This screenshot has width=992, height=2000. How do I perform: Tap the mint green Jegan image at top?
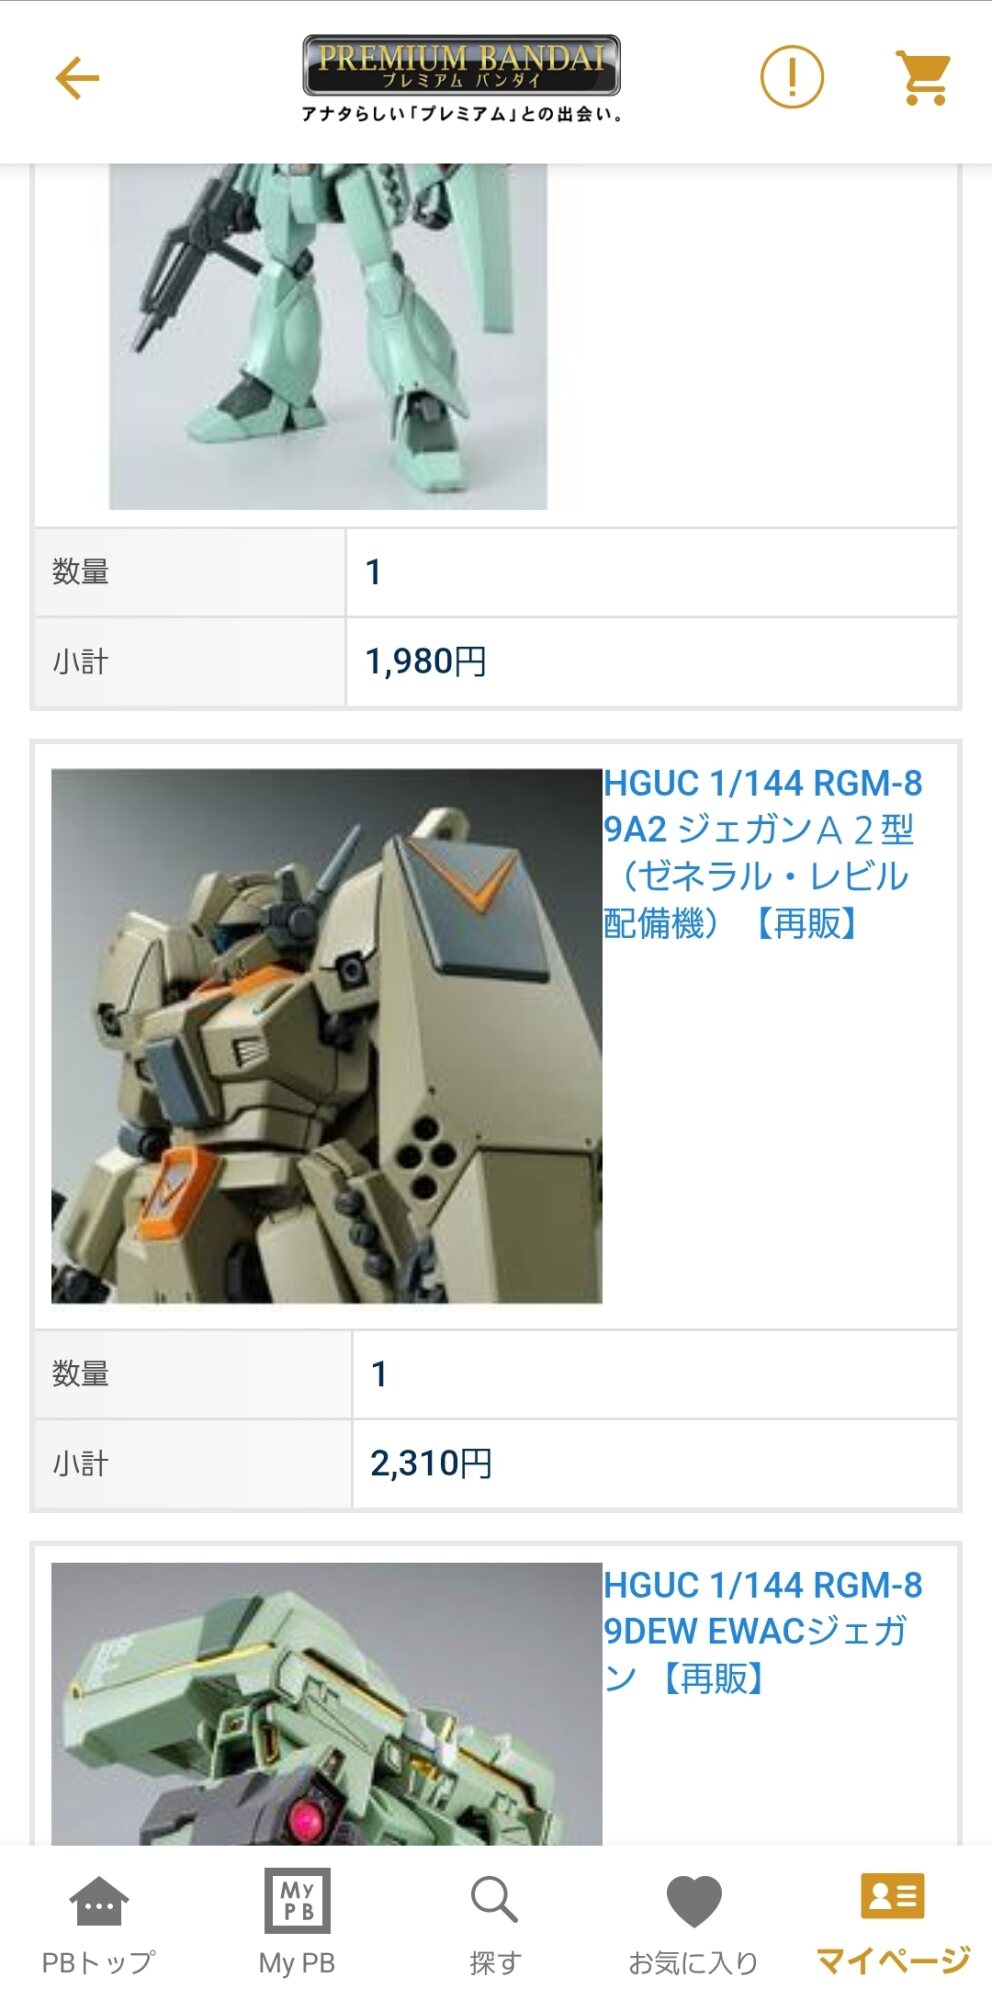pyautogui.click(x=328, y=337)
